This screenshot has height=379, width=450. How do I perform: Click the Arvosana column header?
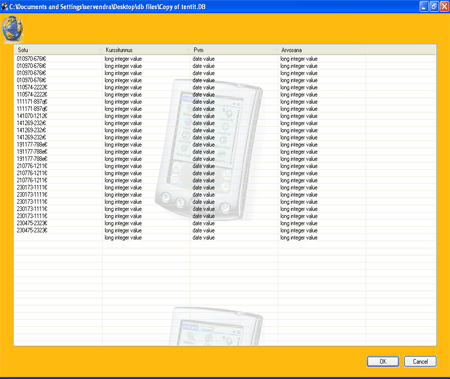pos(321,50)
